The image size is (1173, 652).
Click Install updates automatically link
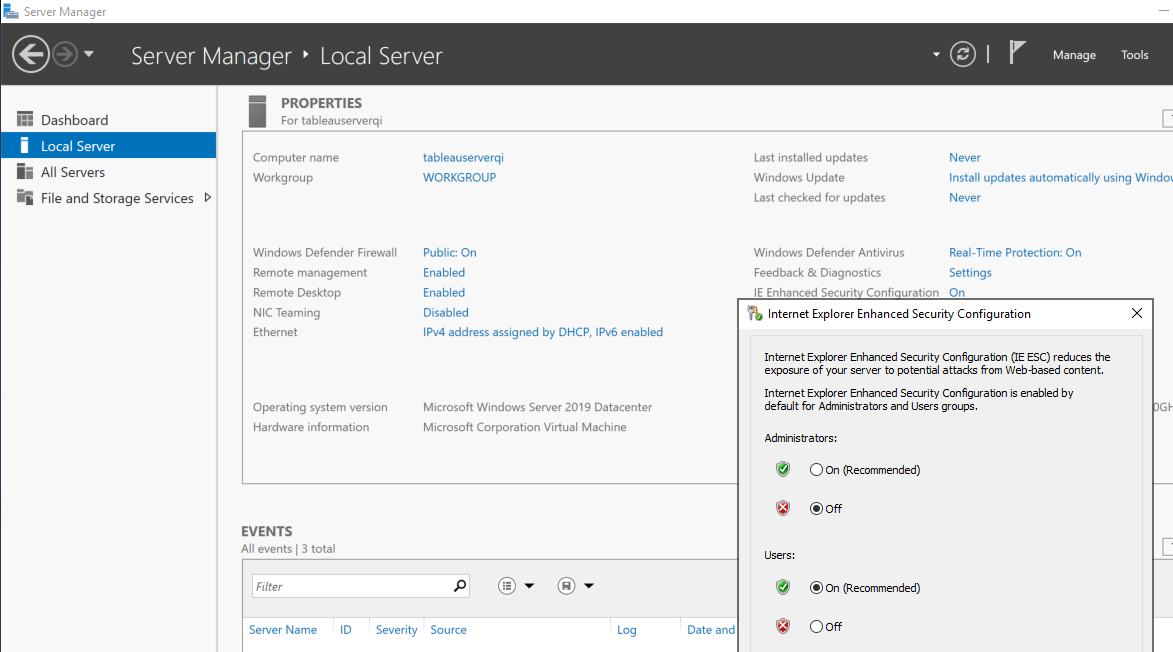(1061, 177)
